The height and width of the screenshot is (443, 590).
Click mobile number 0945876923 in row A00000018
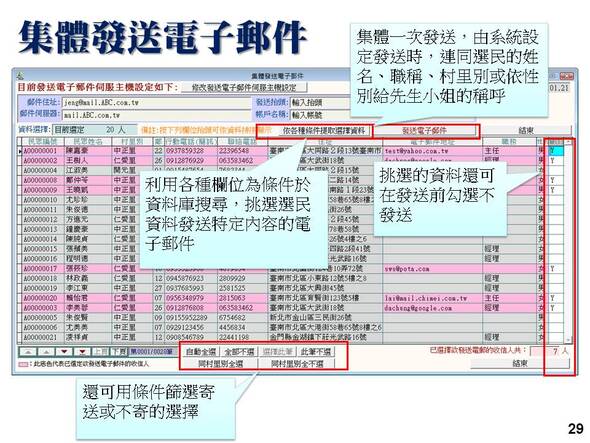(185, 279)
